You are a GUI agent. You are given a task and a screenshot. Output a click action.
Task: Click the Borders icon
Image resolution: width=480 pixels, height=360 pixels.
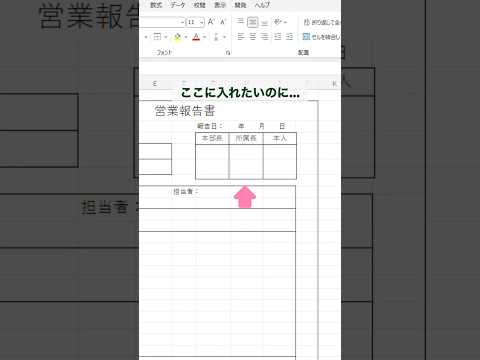pos(157,37)
